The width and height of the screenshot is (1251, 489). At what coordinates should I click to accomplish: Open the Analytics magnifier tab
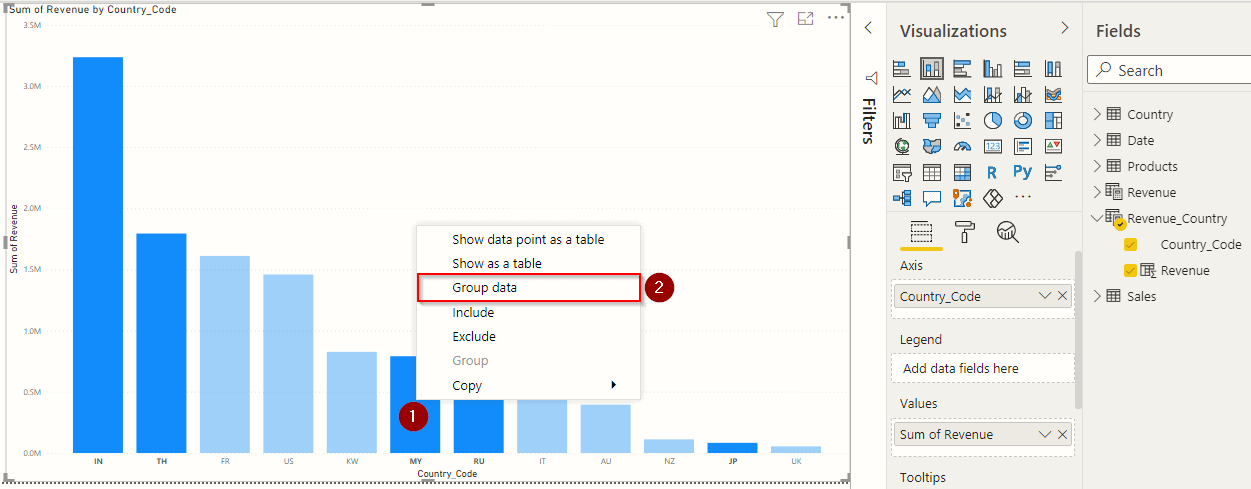[x=1007, y=232]
